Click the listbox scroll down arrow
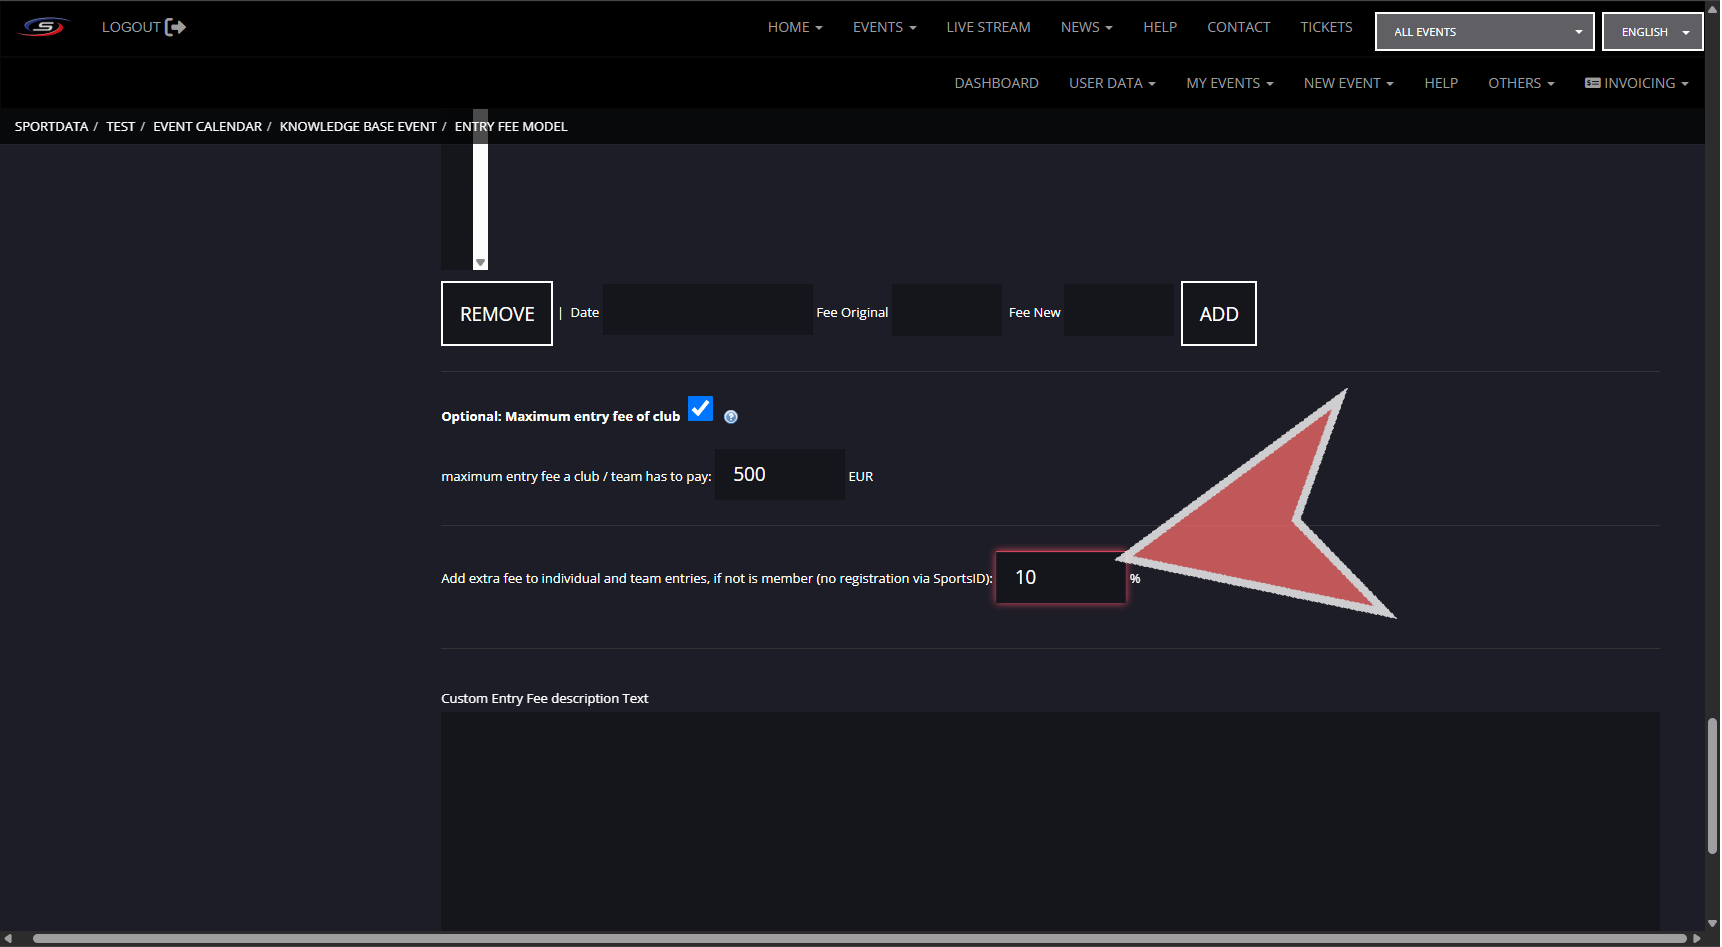This screenshot has height=947, width=1722. coord(480,263)
